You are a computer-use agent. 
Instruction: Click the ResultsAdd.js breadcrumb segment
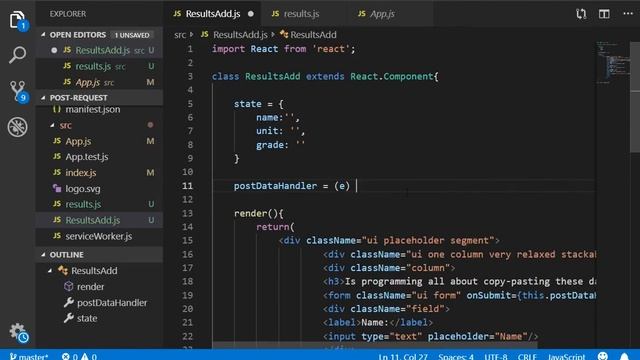coord(240,35)
